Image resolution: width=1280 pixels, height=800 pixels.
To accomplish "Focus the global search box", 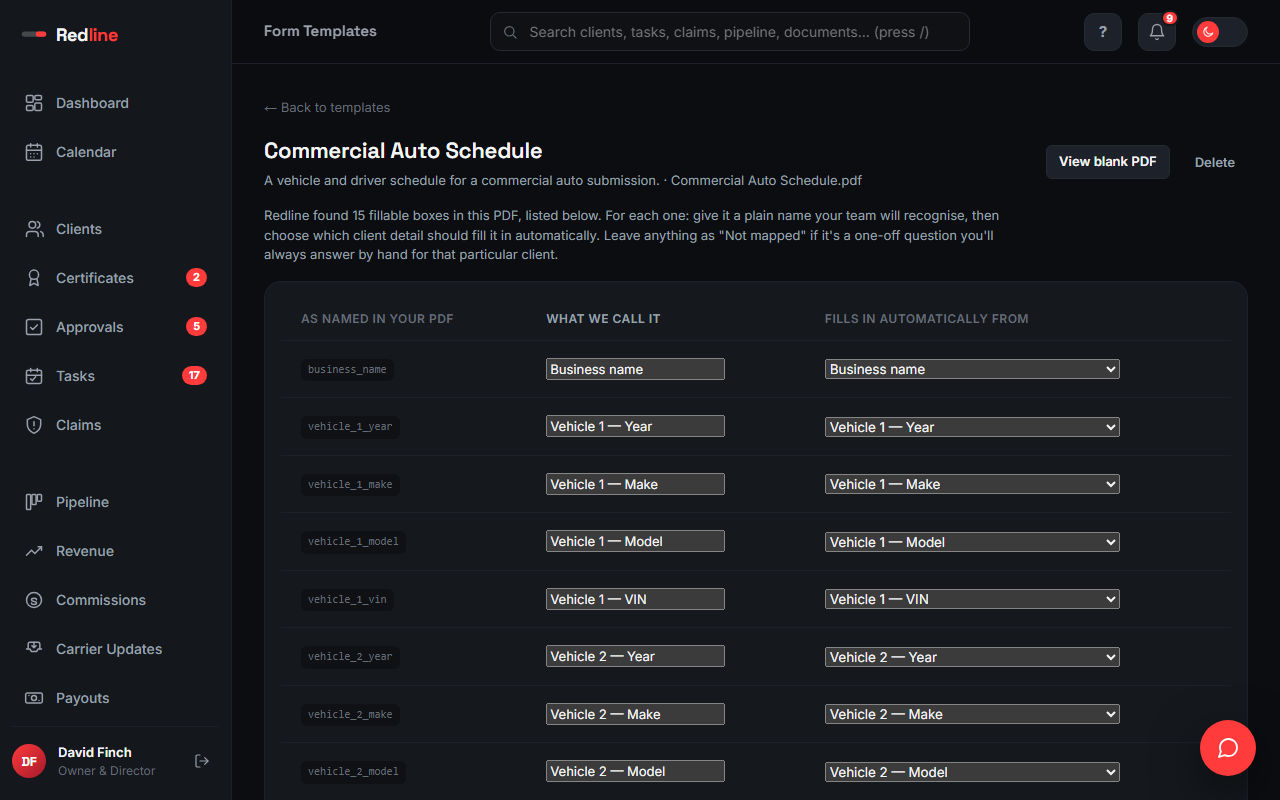I will pos(730,32).
